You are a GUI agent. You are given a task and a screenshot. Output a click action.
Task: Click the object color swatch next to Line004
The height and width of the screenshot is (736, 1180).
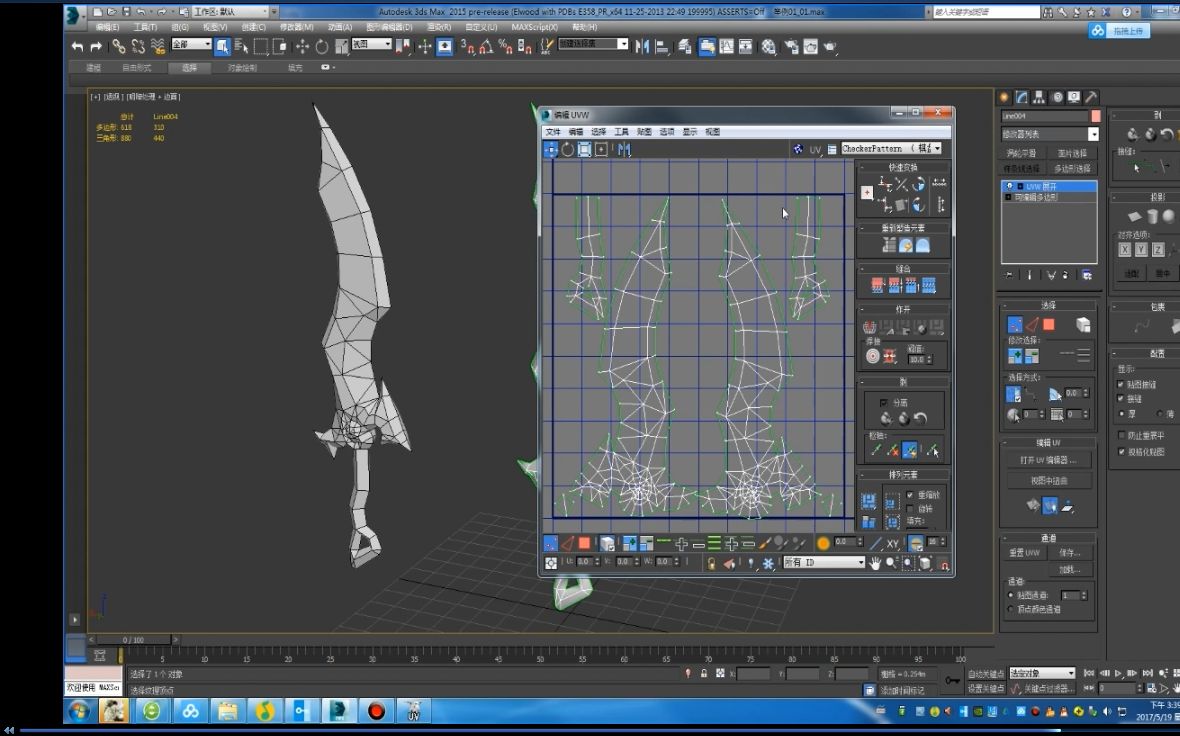tap(1095, 116)
